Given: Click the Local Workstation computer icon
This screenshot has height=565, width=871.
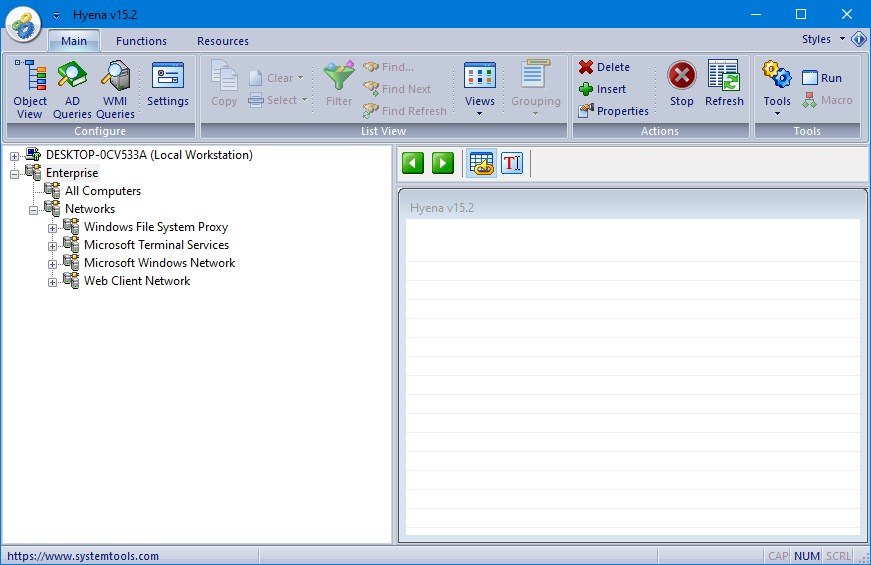Looking at the screenshot, I should pos(33,154).
